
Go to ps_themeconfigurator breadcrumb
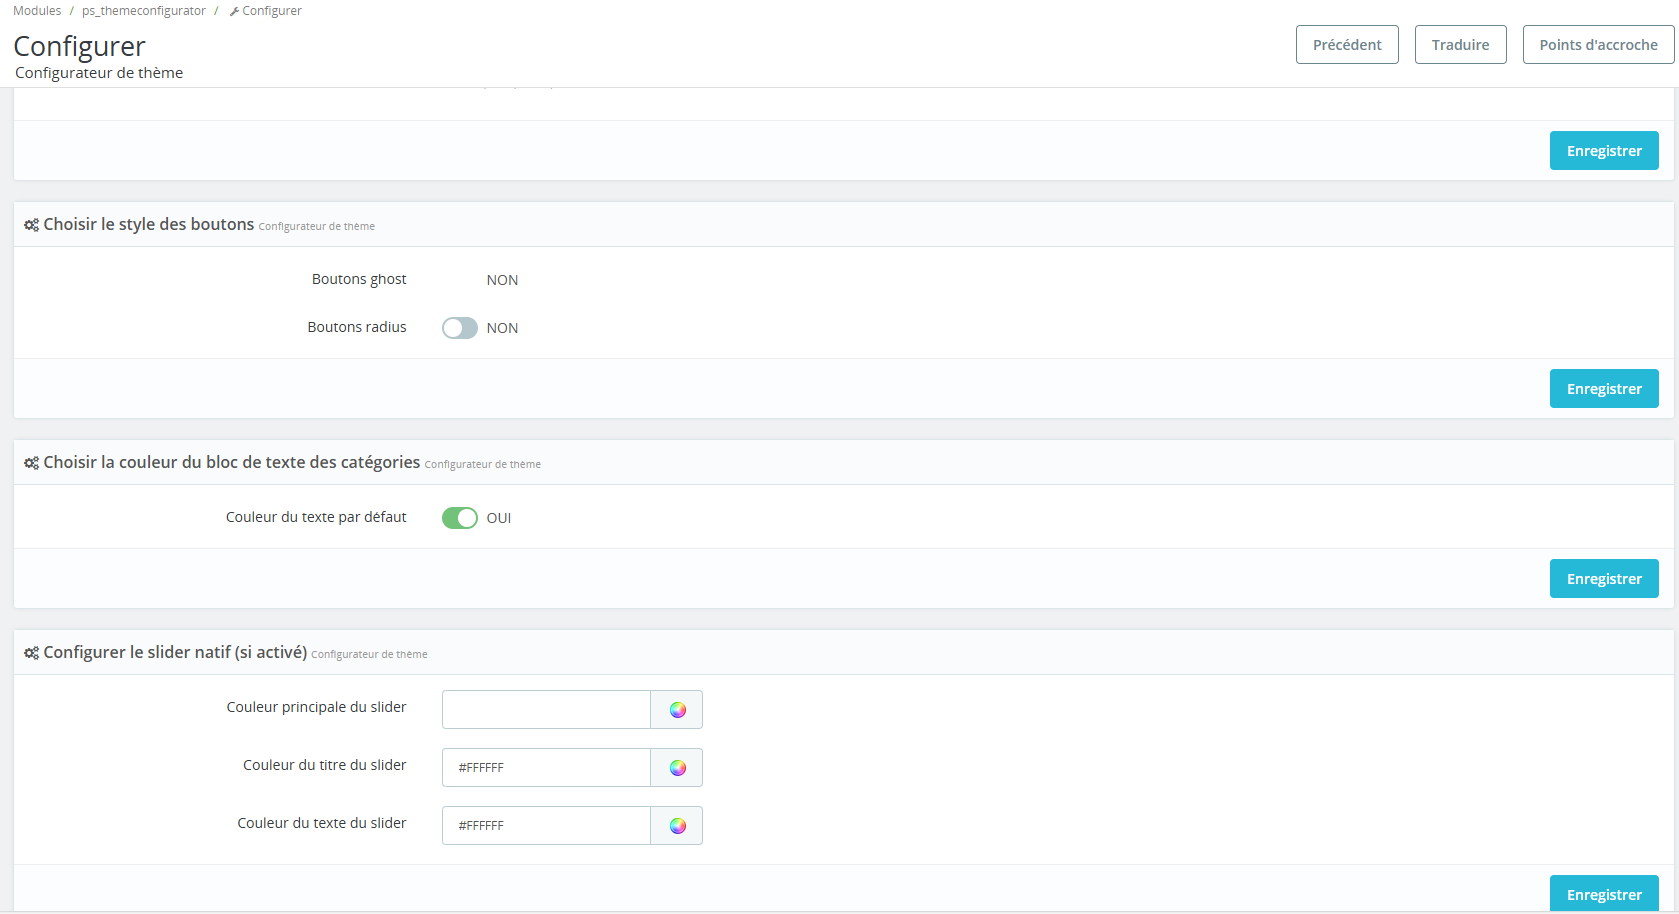pyautogui.click(x=144, y=11)
